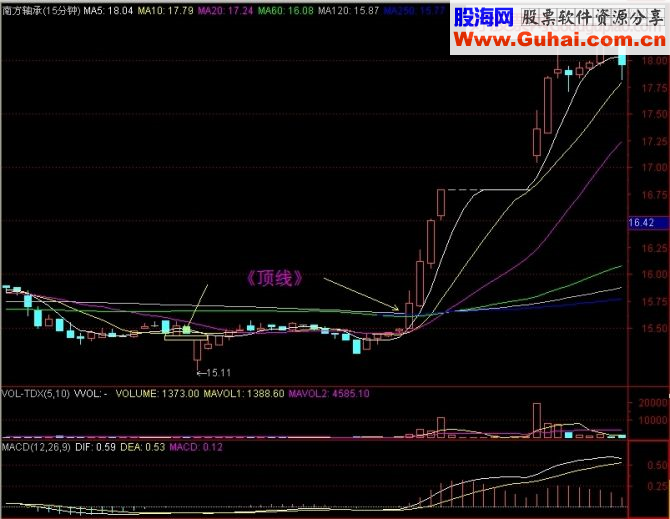This screenshot has height=519, width=670.
Task: Click the 17.75 price axis label
Action: coord(654,88)
